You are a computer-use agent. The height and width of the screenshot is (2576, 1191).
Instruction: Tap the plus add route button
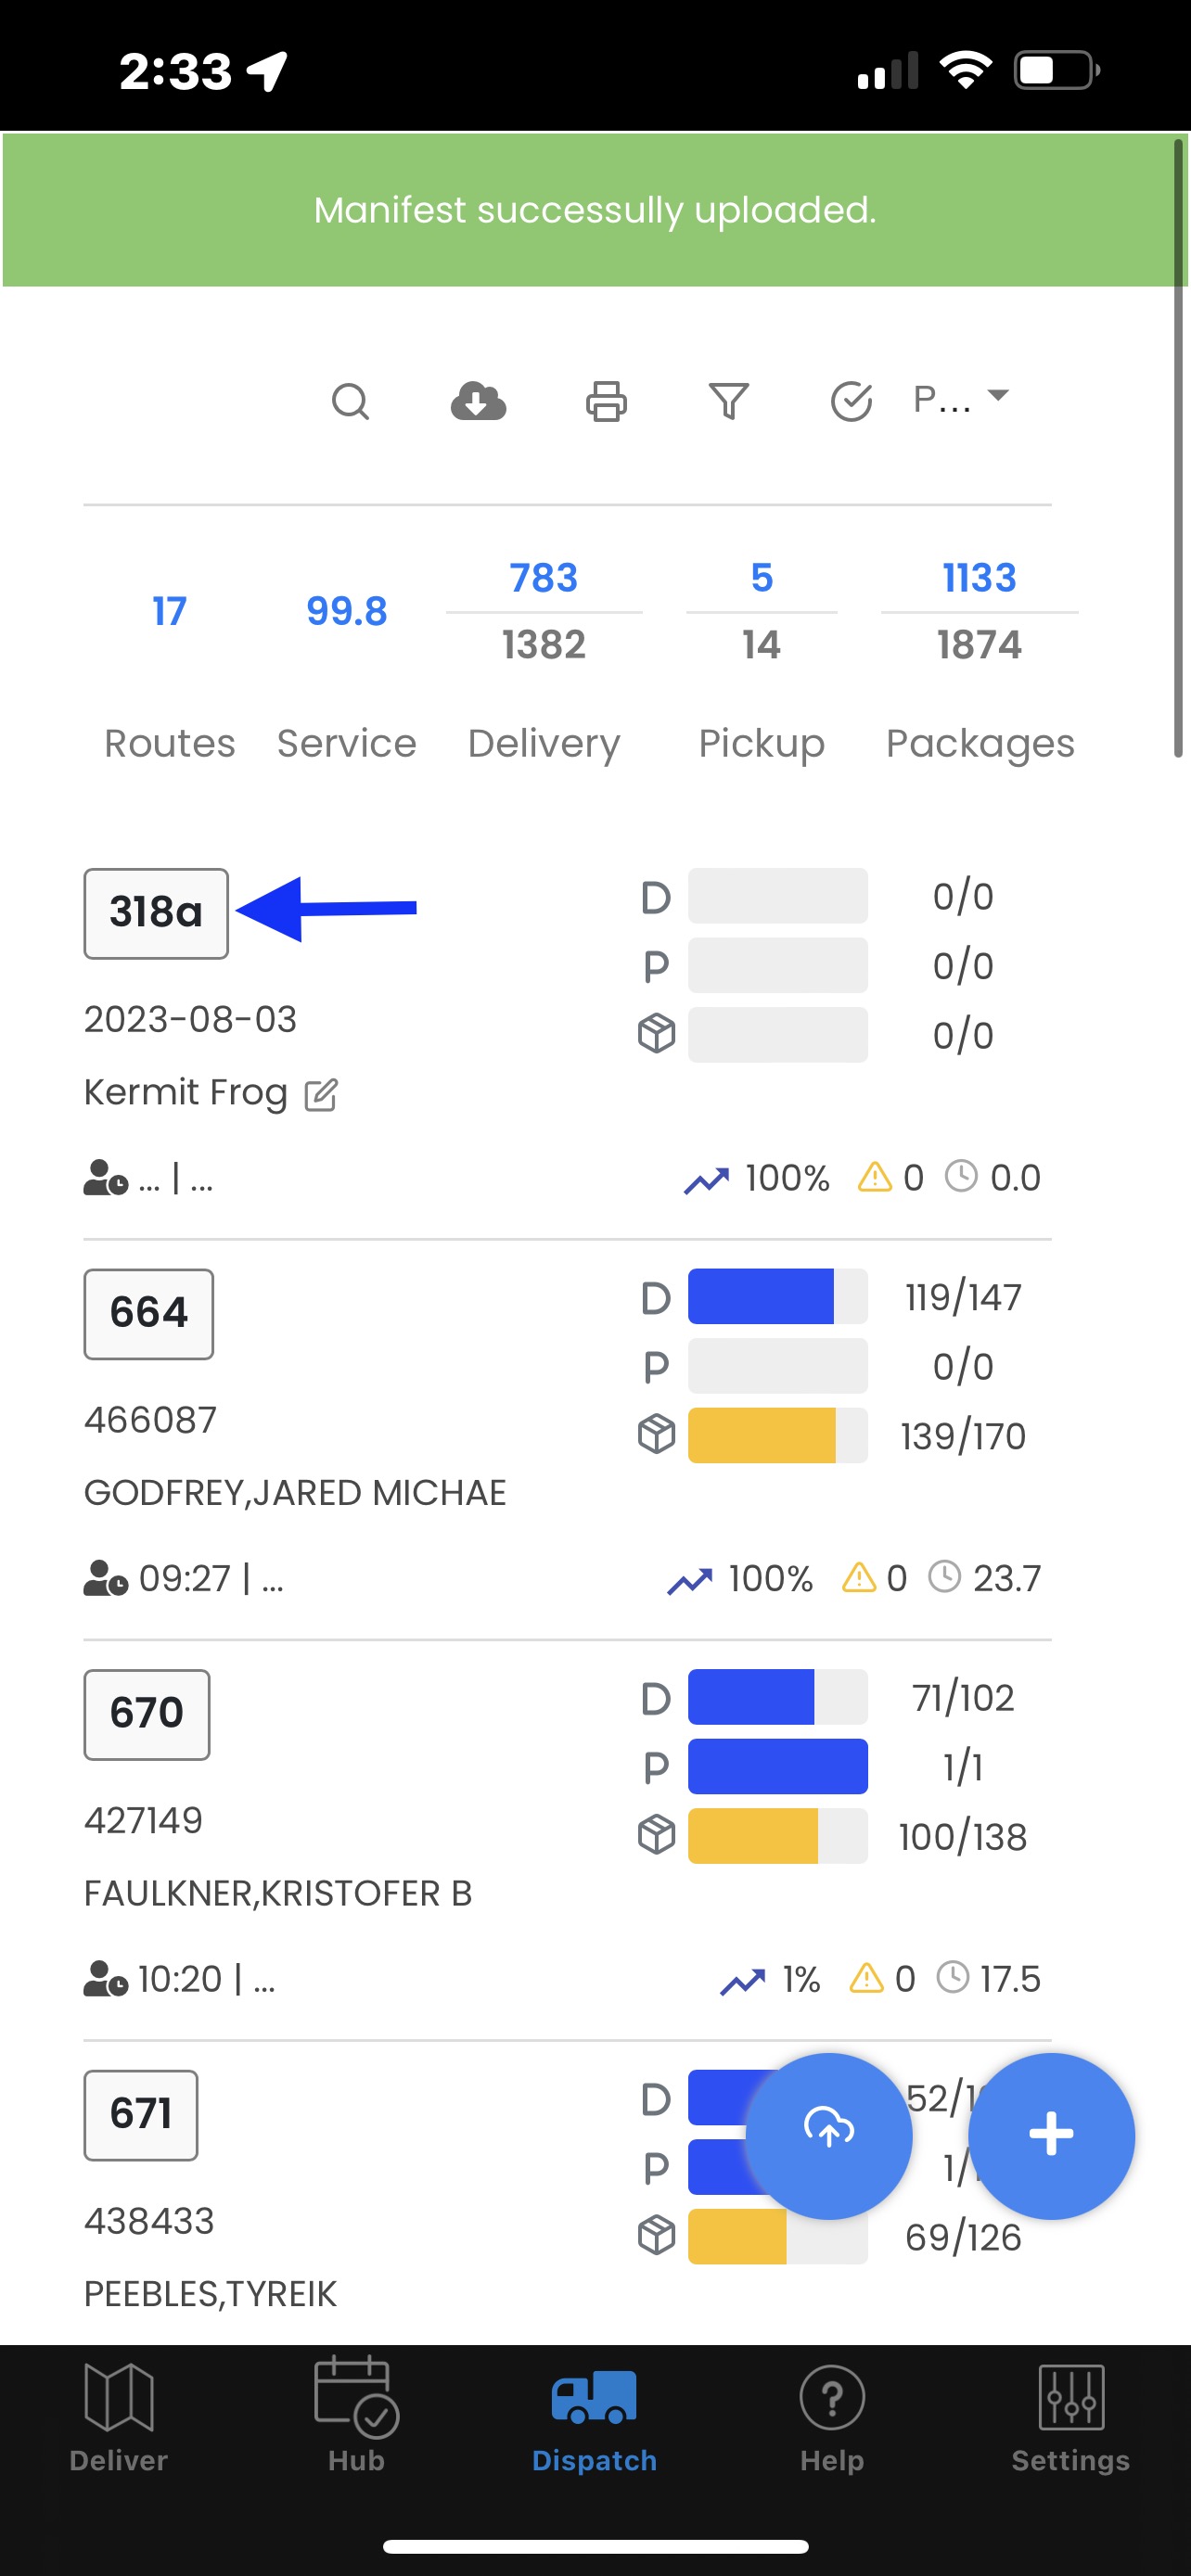(x=1051, y=2135)
